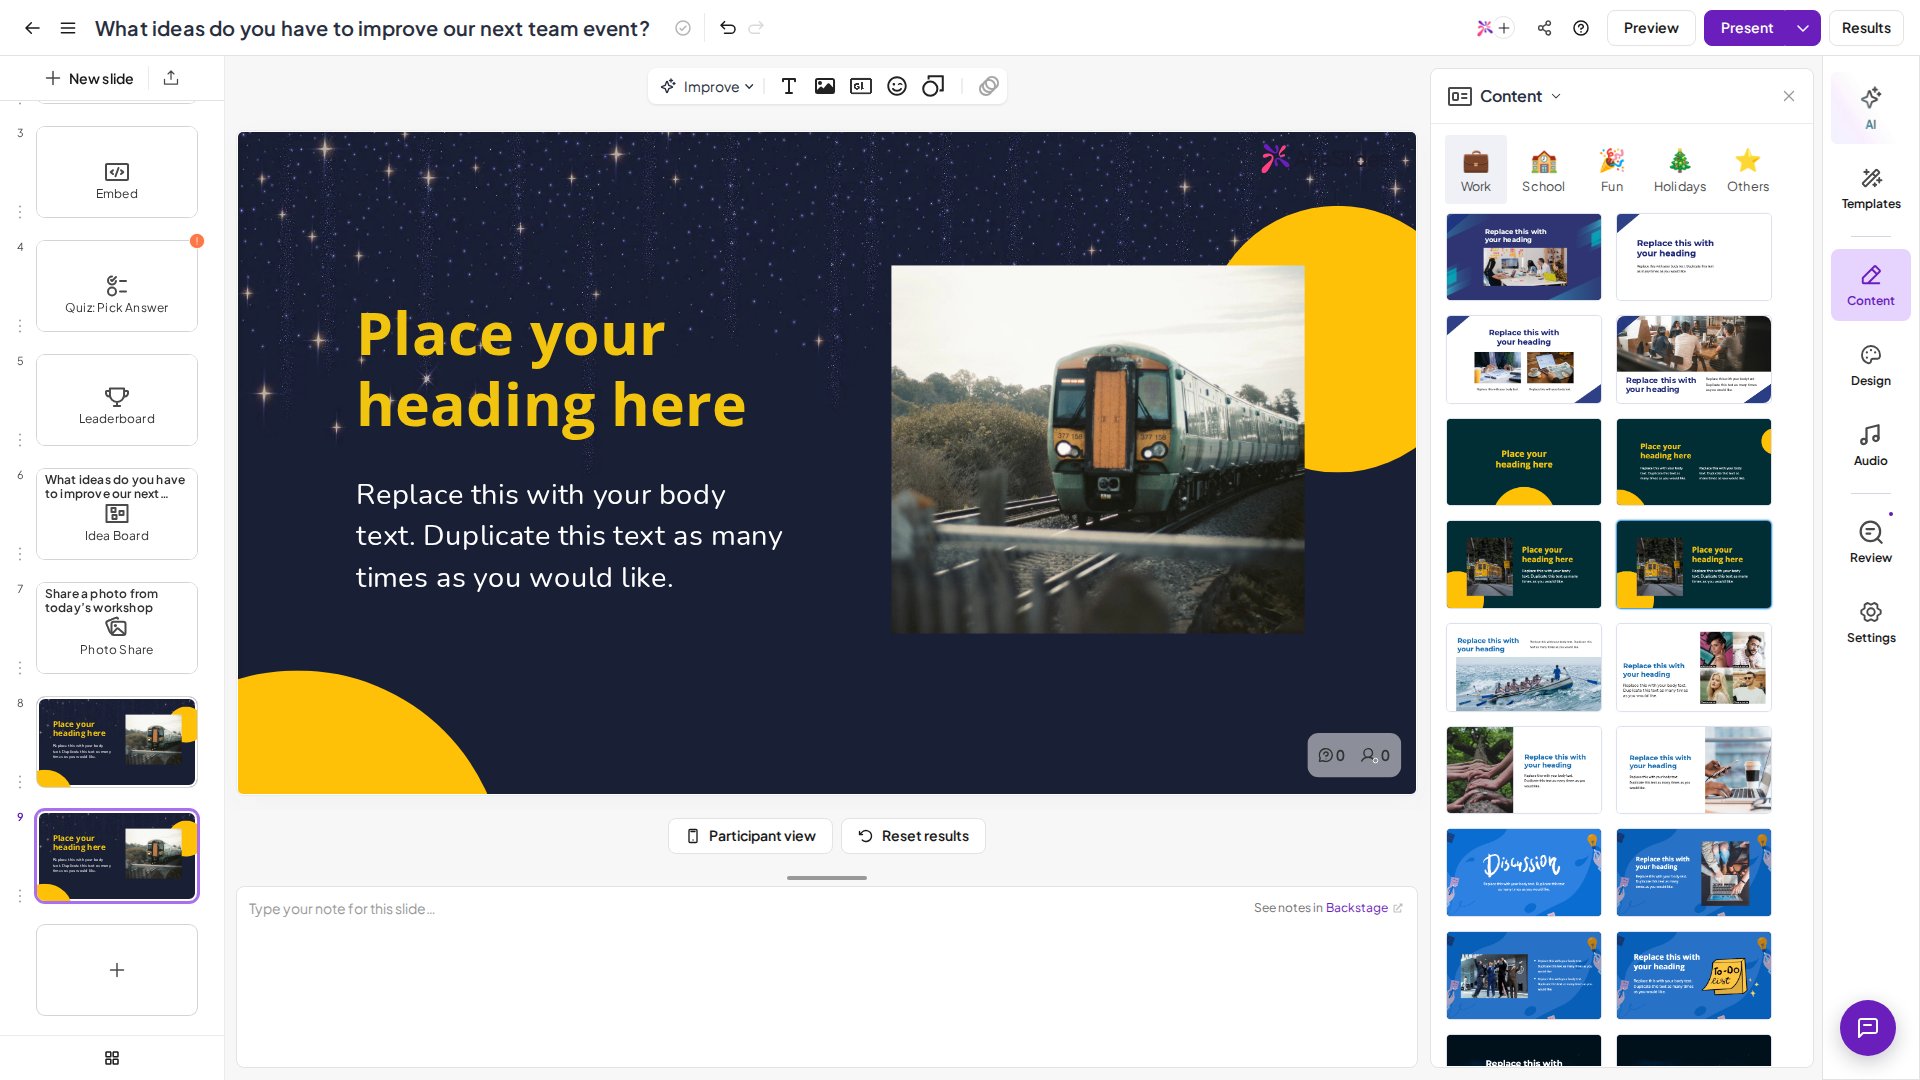
Task: Export slides using the upload icon
Action: pos(171,78)
